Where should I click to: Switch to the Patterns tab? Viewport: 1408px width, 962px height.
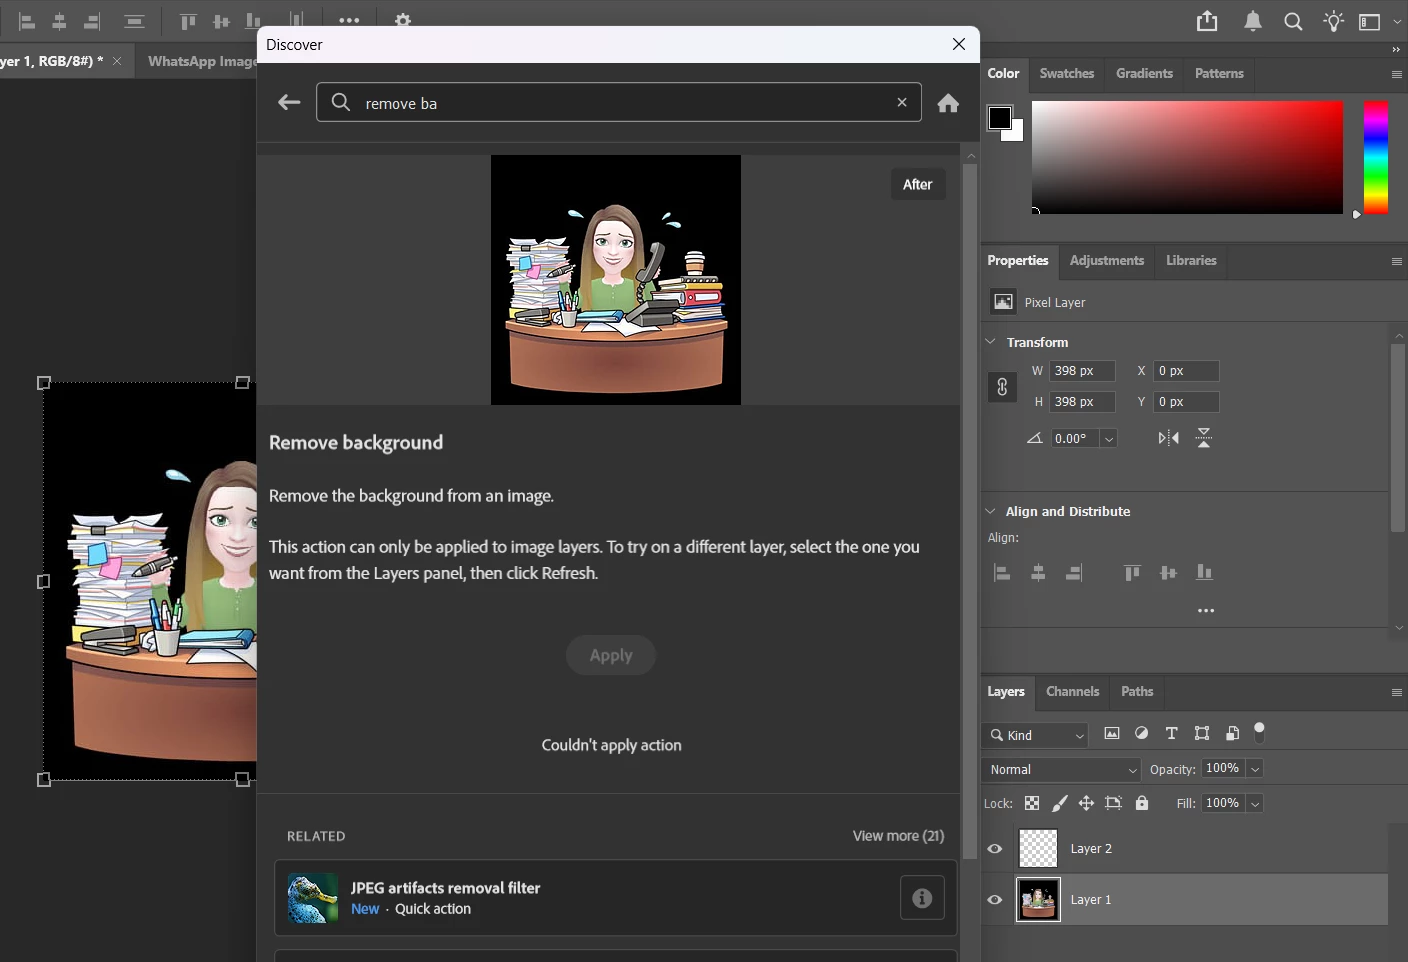coord(1219,74)
